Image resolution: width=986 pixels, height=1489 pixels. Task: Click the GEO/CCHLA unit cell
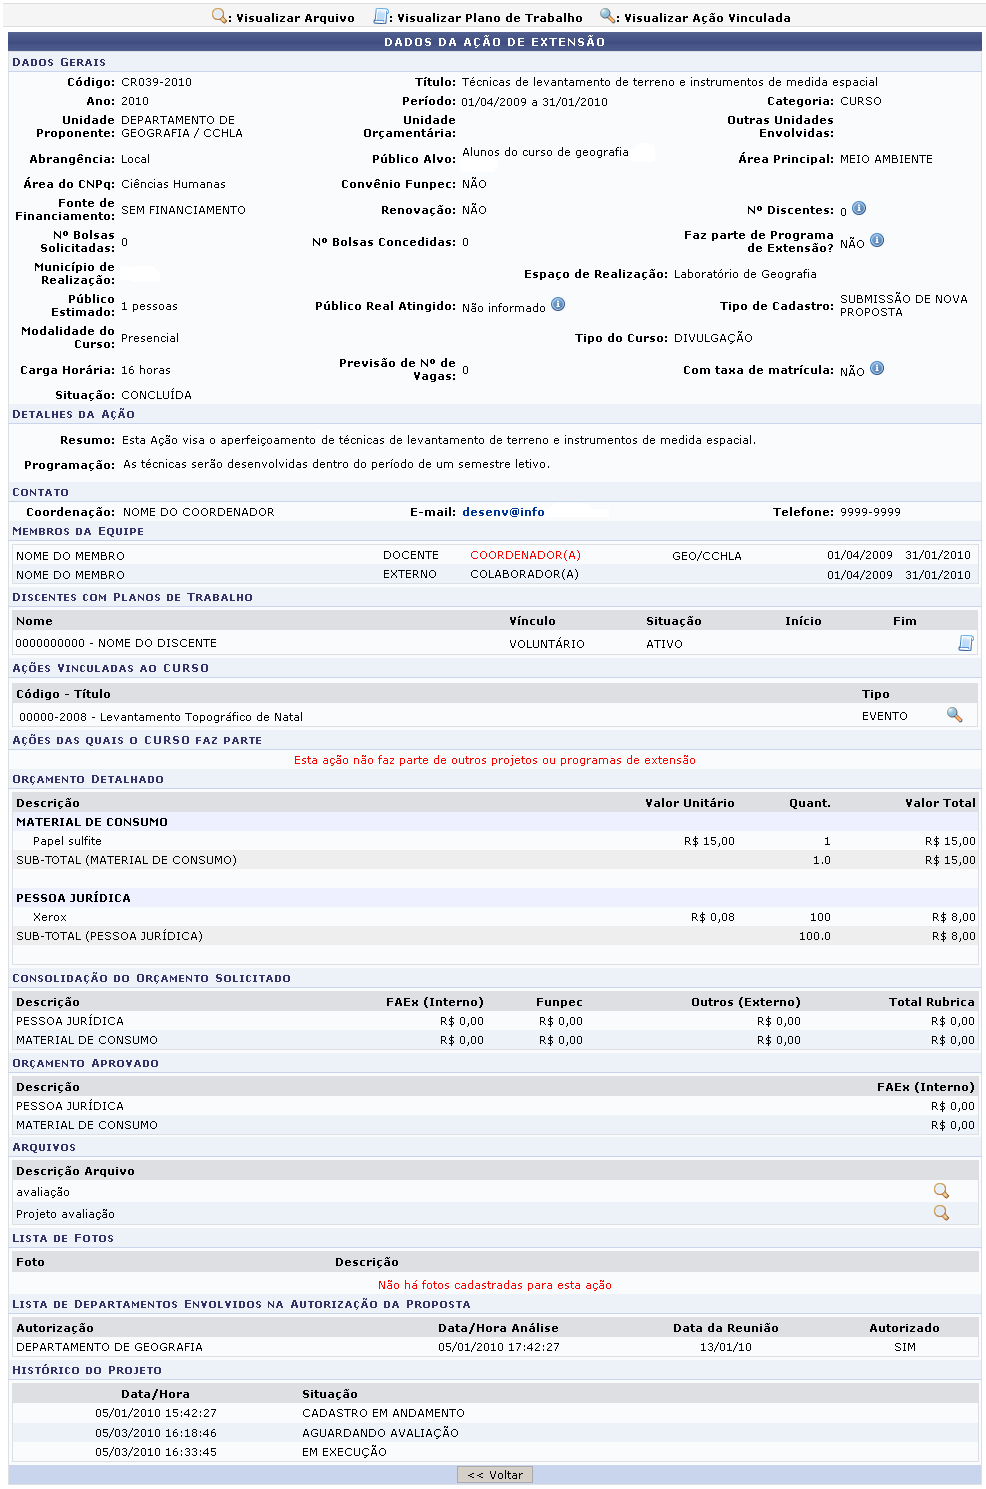(707, 556)
